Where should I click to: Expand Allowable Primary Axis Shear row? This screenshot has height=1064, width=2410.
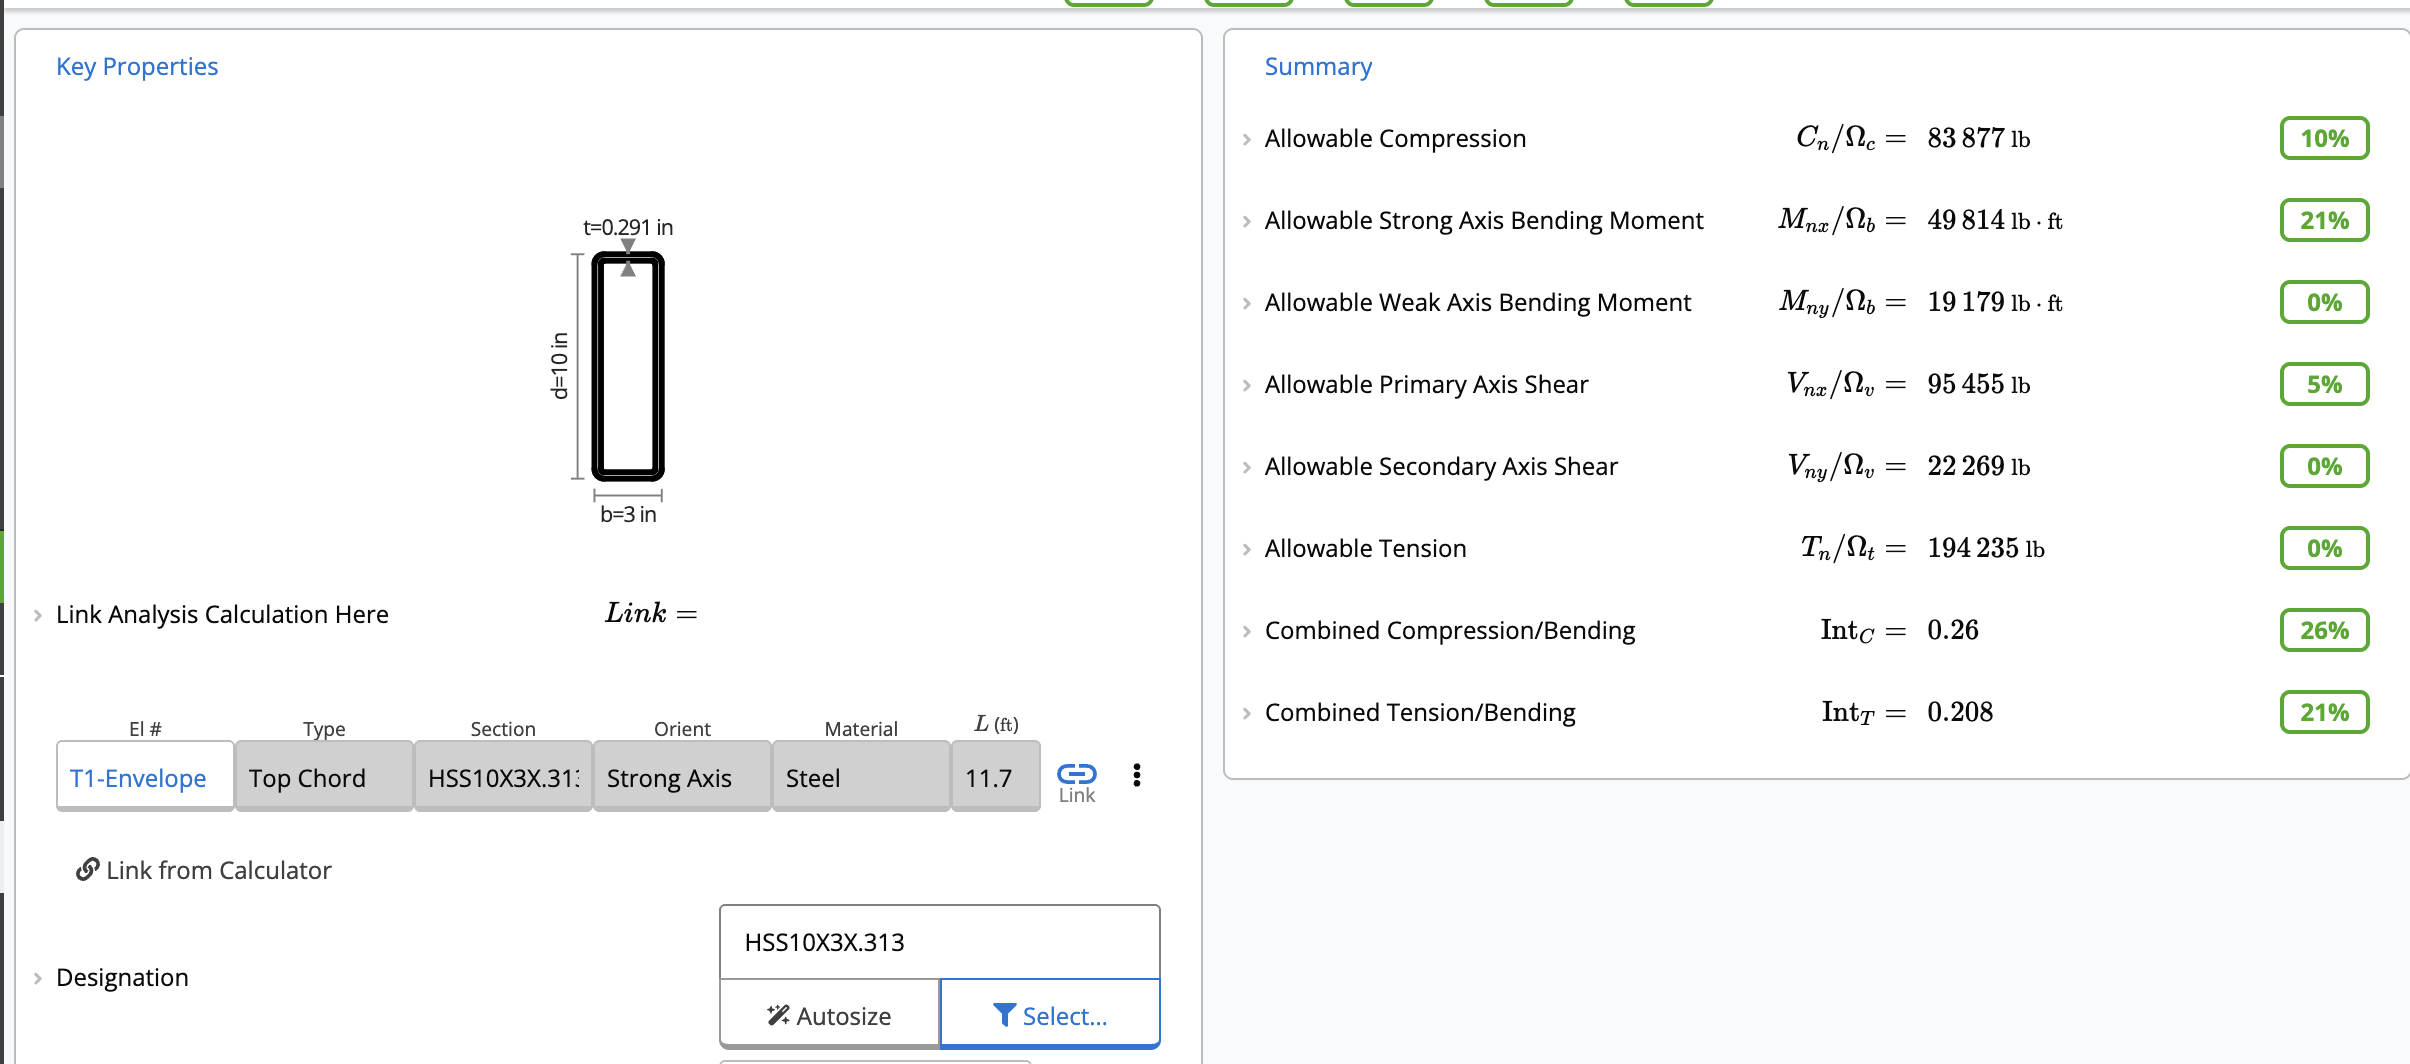(x=1247, y=385)
